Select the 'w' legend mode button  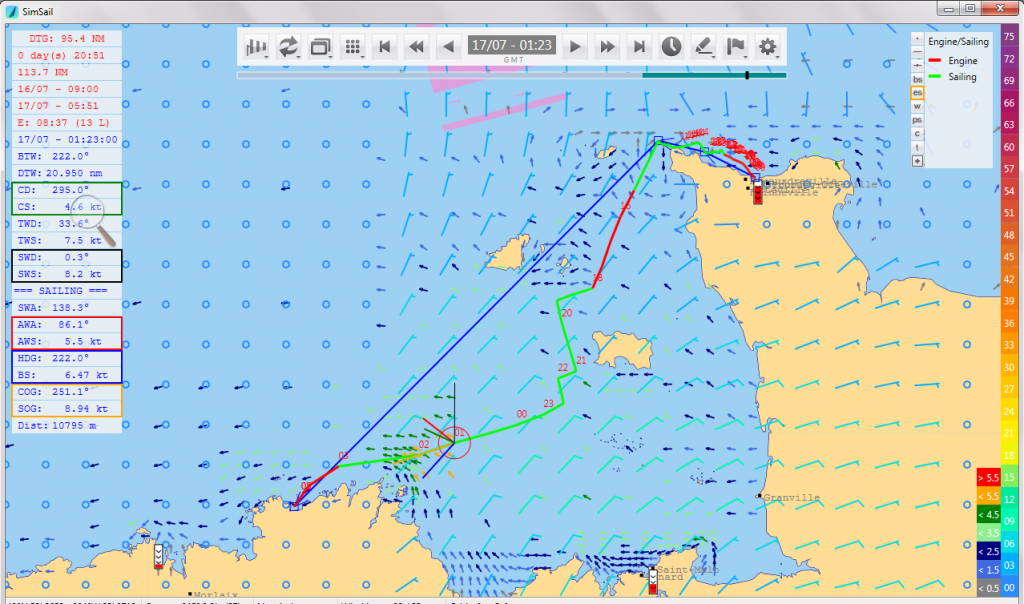click(x=918, y=106)
